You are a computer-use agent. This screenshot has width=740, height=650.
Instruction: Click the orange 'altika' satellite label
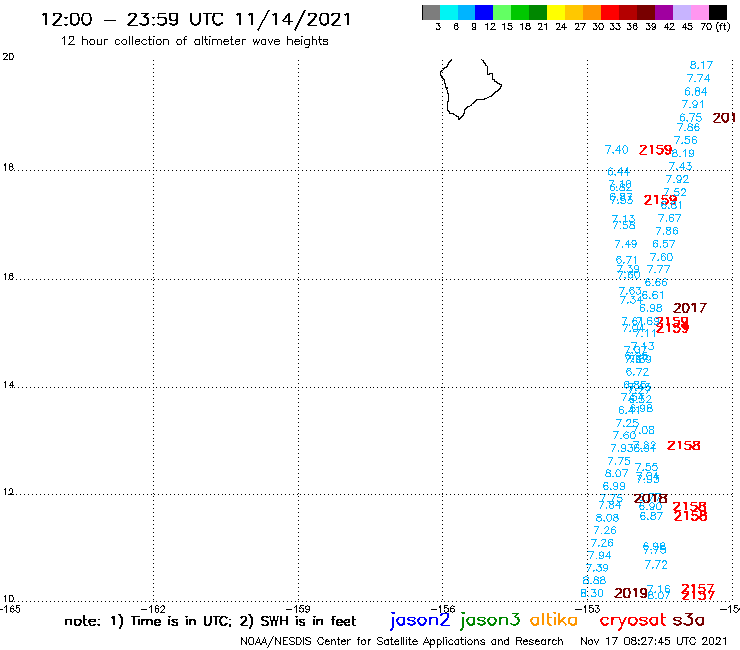554,620
